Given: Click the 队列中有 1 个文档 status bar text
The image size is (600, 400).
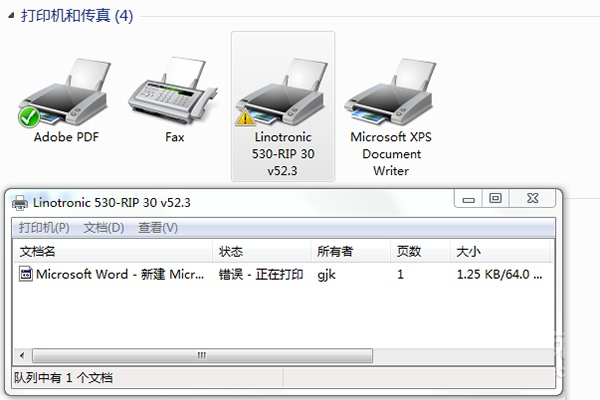Looking at the screenshot, I should (64, 378).
